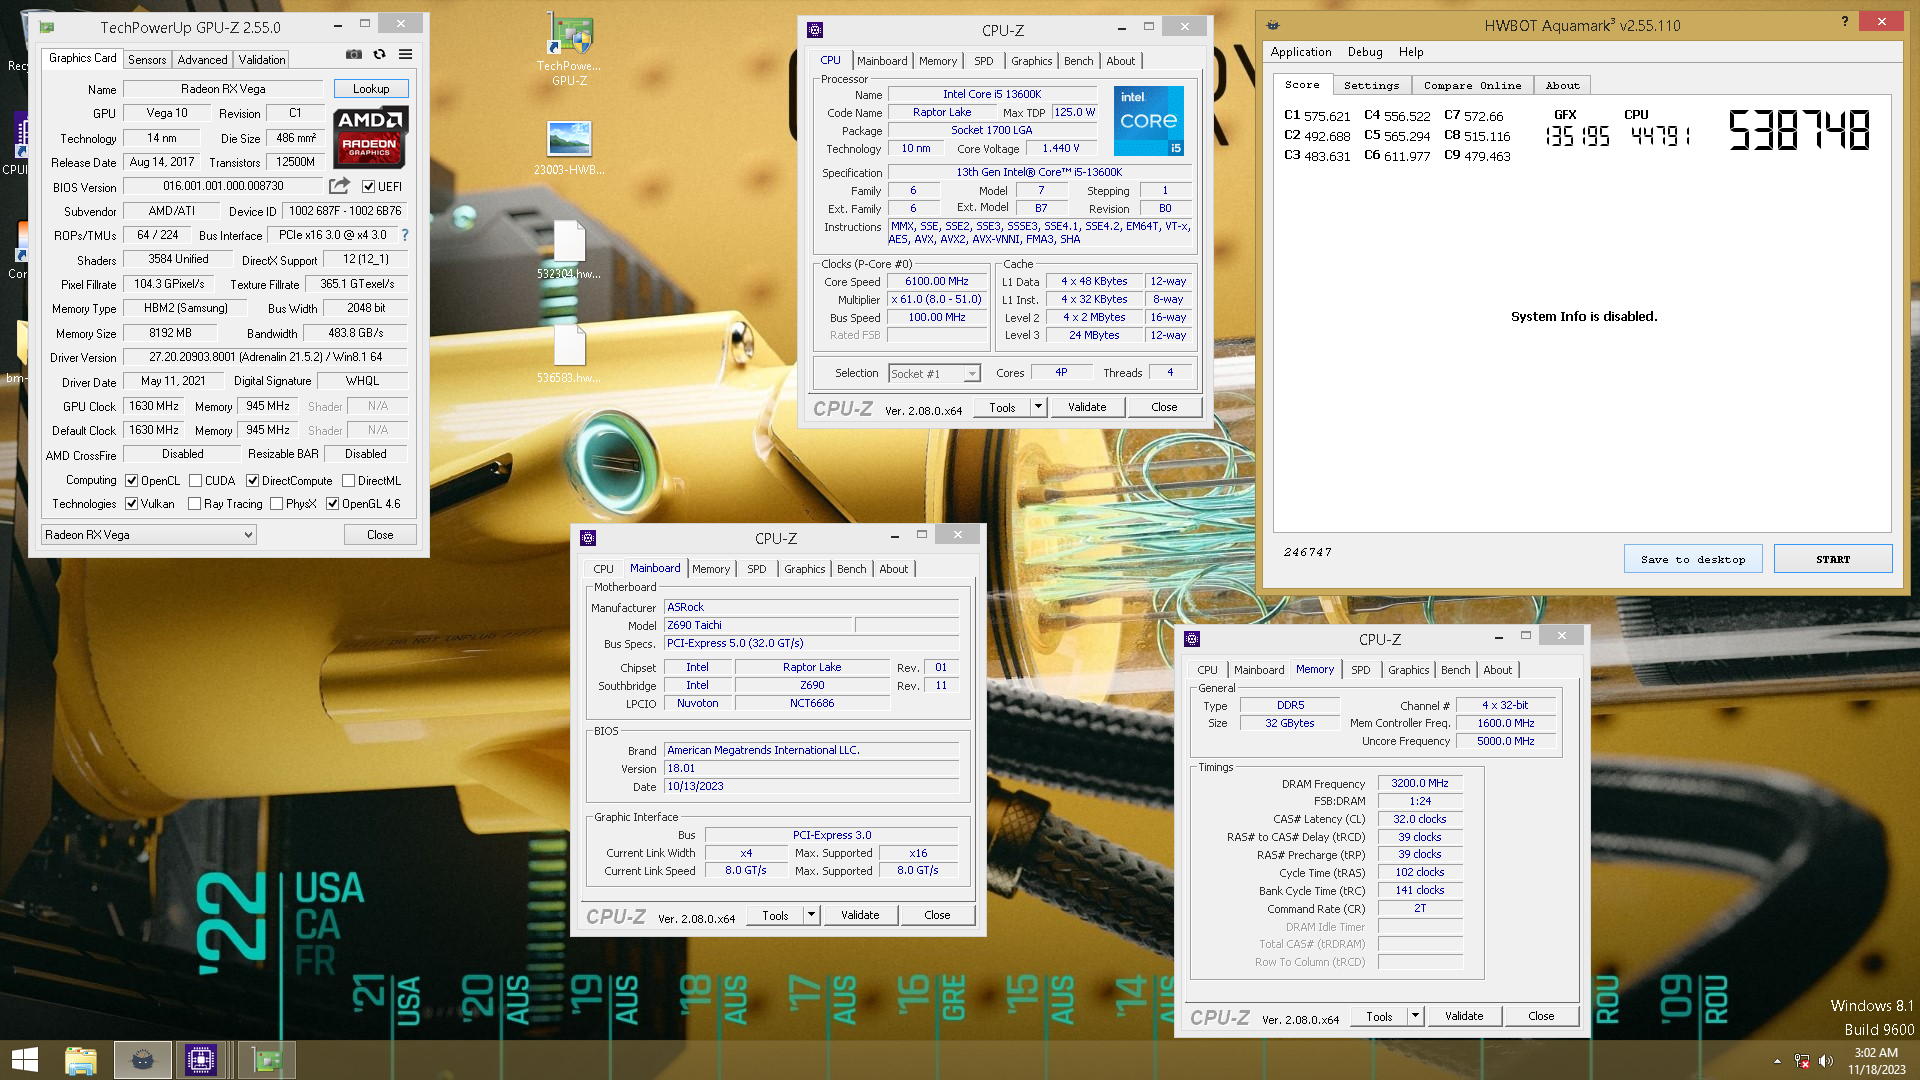Click Memory CPU-Z window title icon
This screenshot has width=1920, height=1080.
click(1192, 639)
